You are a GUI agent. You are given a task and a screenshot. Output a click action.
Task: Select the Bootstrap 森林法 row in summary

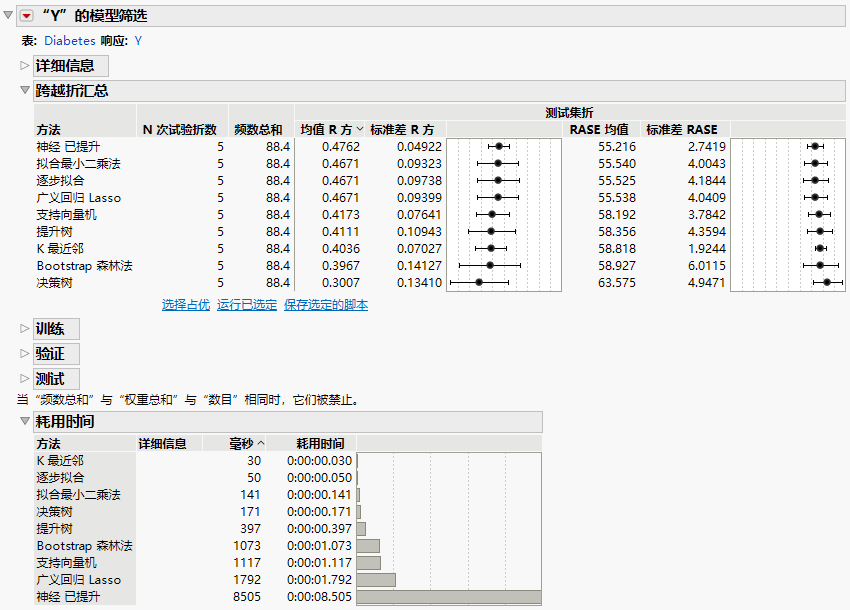click(85, 265)
